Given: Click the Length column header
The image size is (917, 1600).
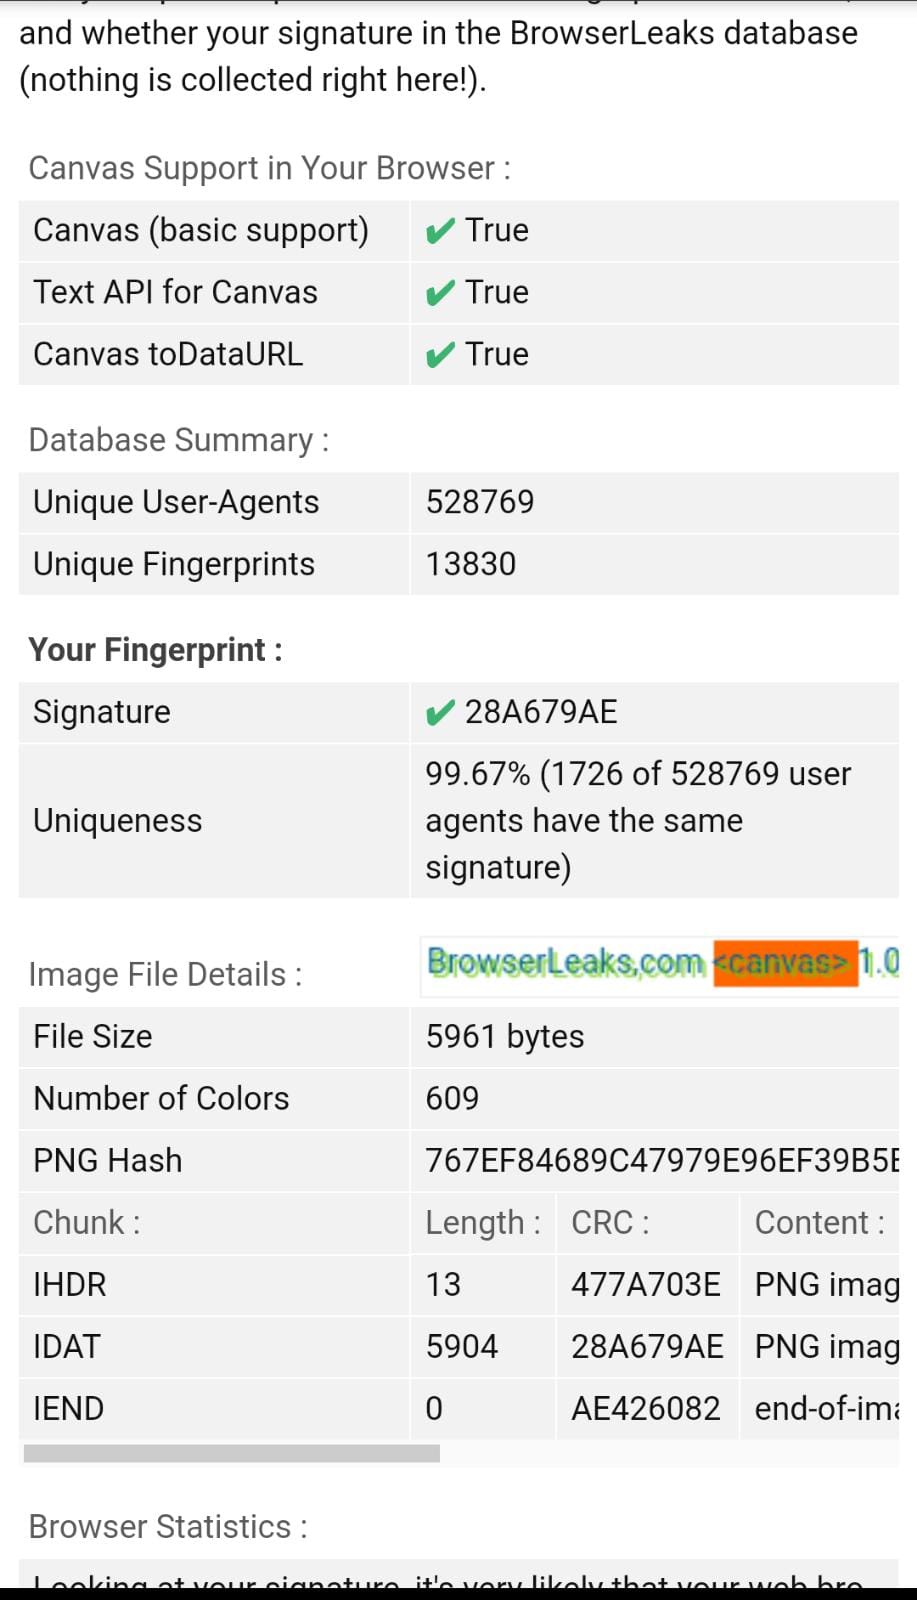Looking at the screenshot, I should [x=483, y=1222].
